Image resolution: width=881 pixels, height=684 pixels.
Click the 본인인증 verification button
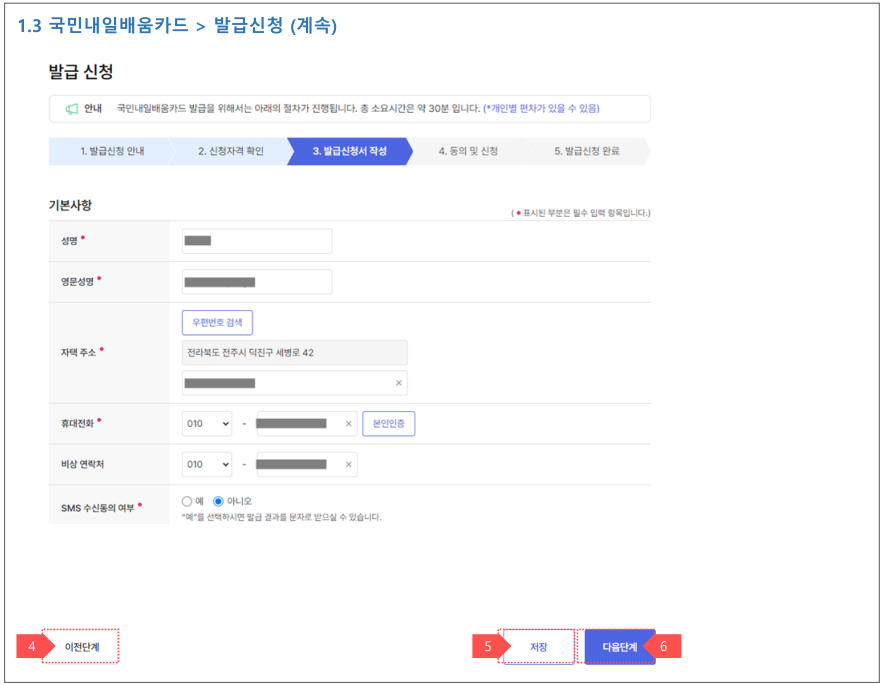click(387, 422)
